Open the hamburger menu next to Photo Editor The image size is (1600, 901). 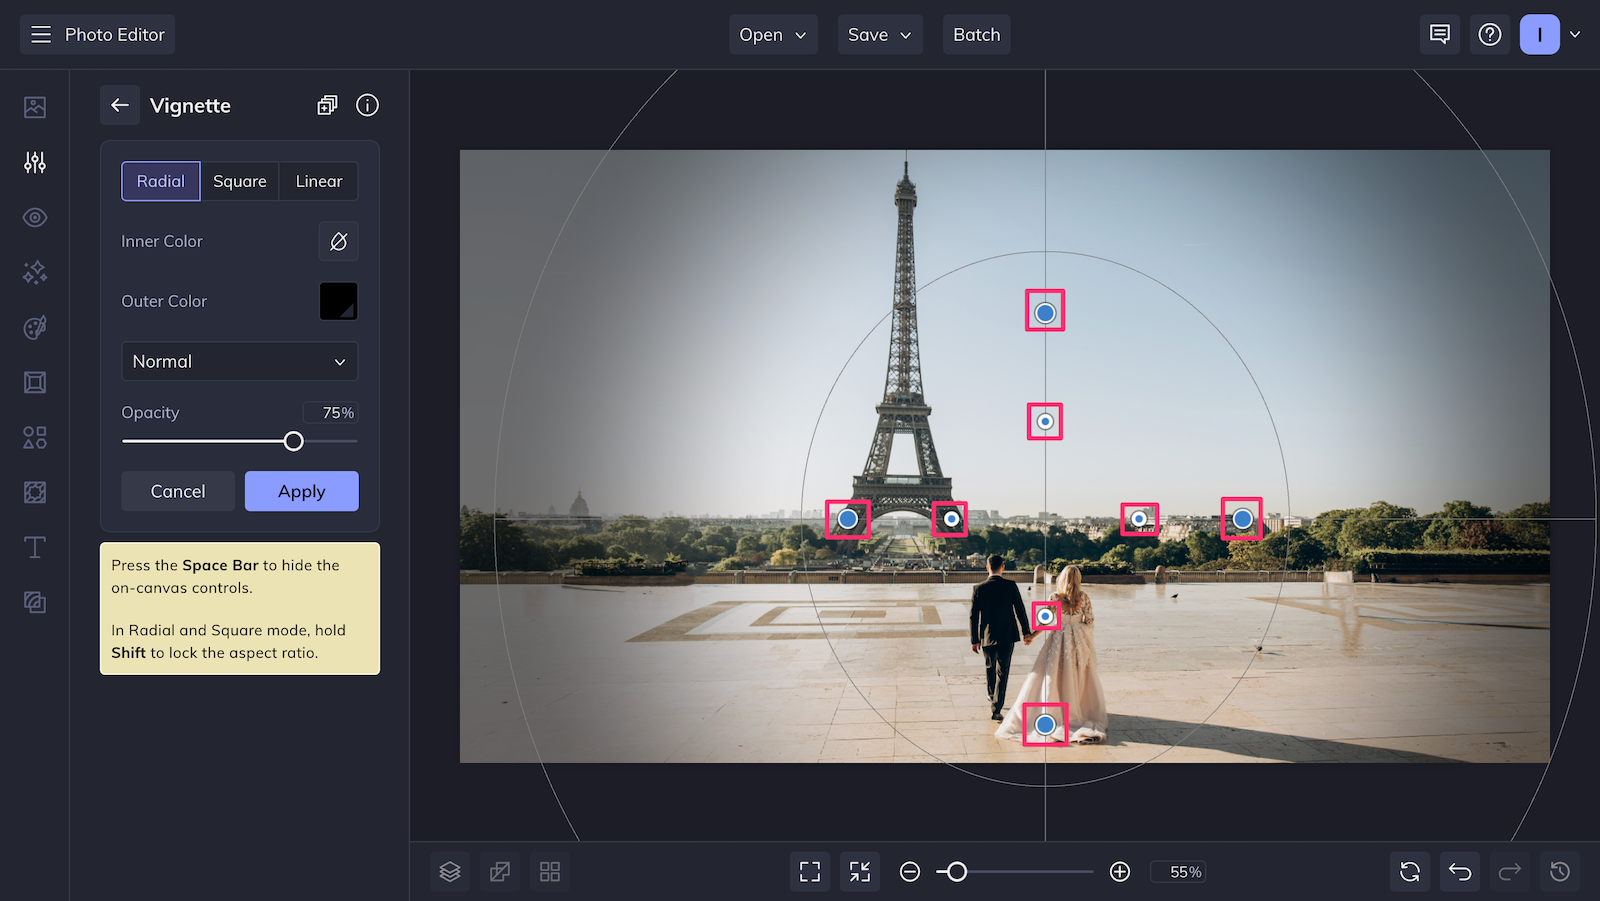point(40,33)
